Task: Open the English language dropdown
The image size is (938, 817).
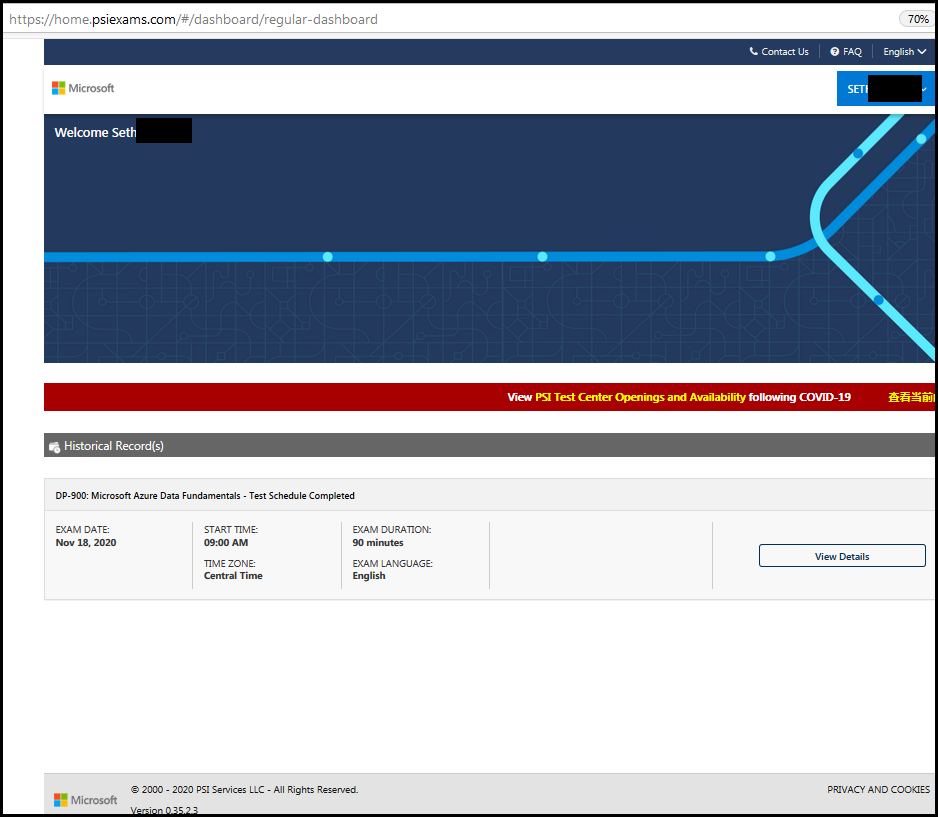Action: tap(904, 52)
